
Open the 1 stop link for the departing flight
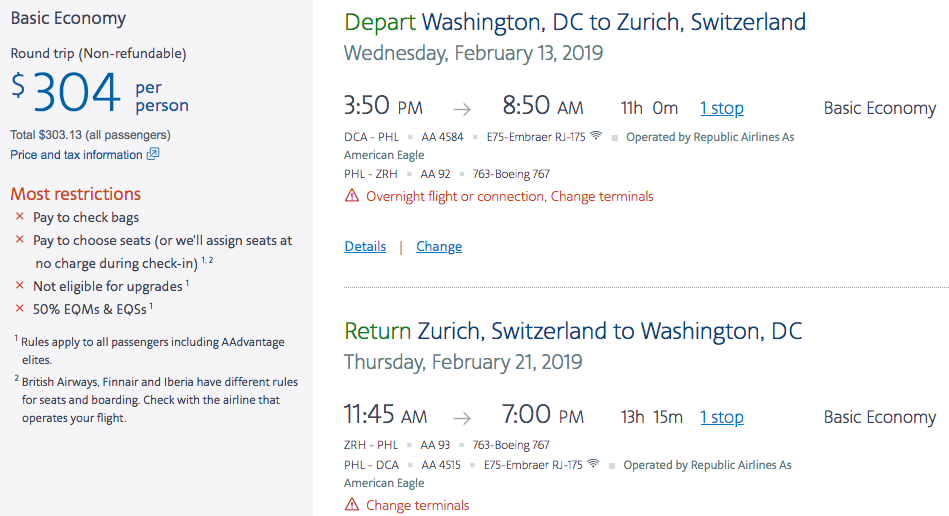[x=721, y=108]
